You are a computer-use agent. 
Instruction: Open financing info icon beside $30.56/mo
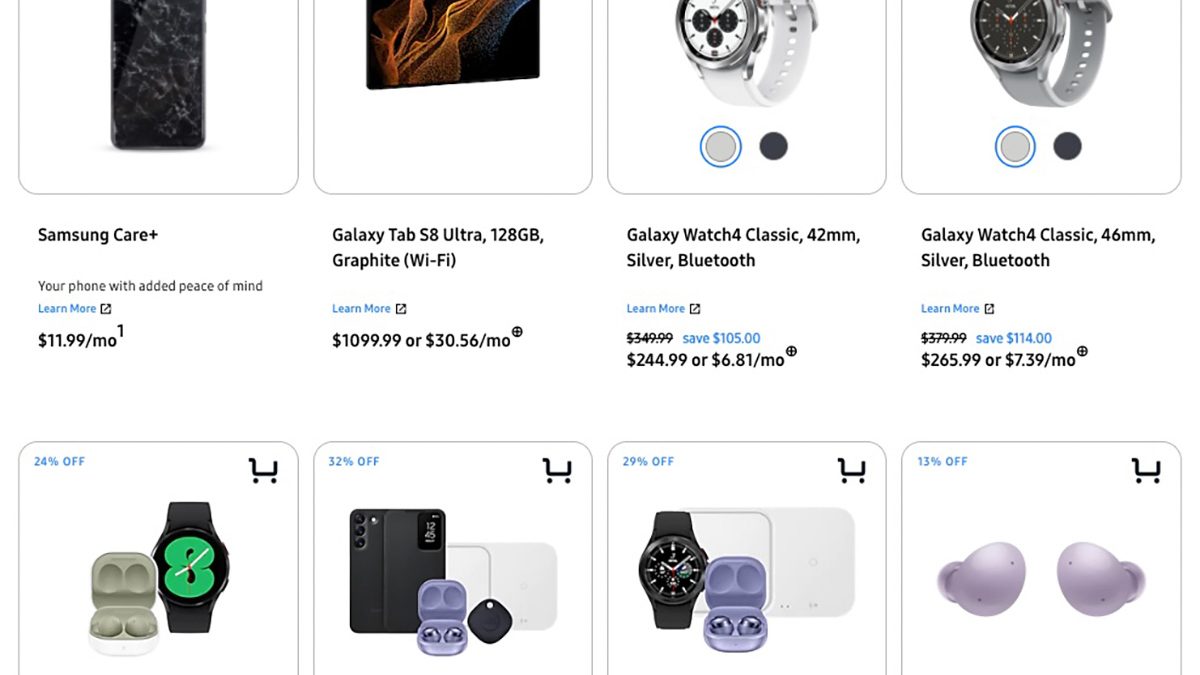pos(517,332)
